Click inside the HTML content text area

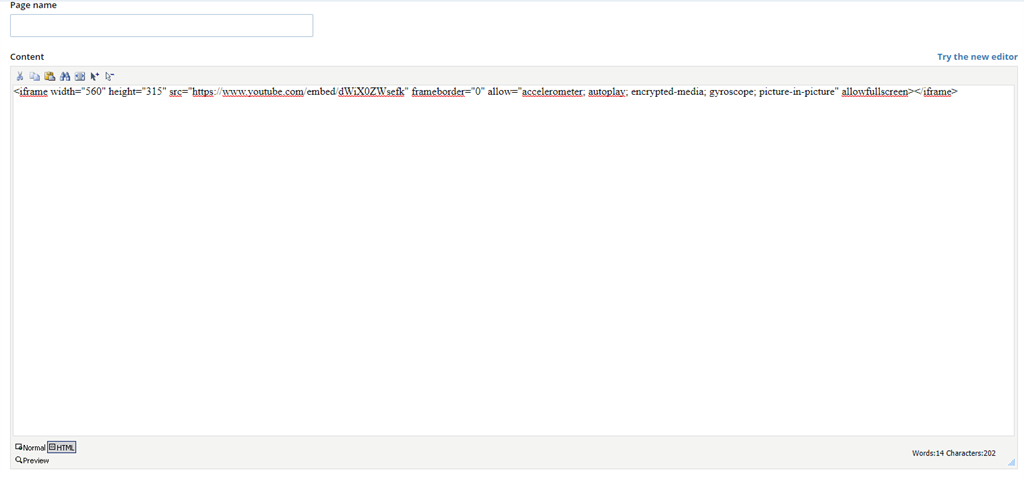(512, 261)
